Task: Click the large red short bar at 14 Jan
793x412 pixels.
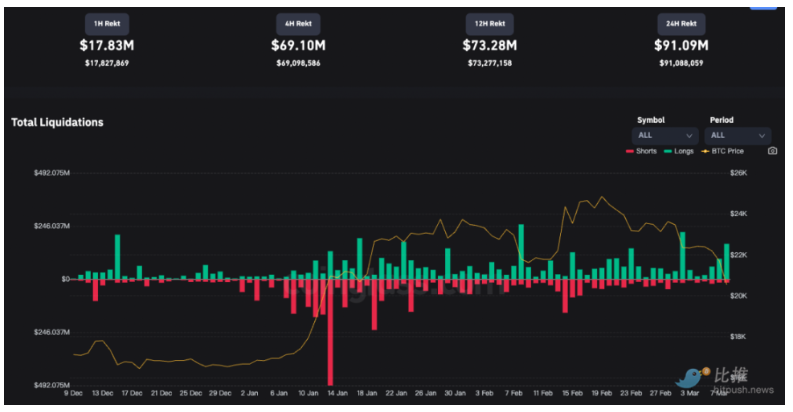Action: (x=330, y=332)
